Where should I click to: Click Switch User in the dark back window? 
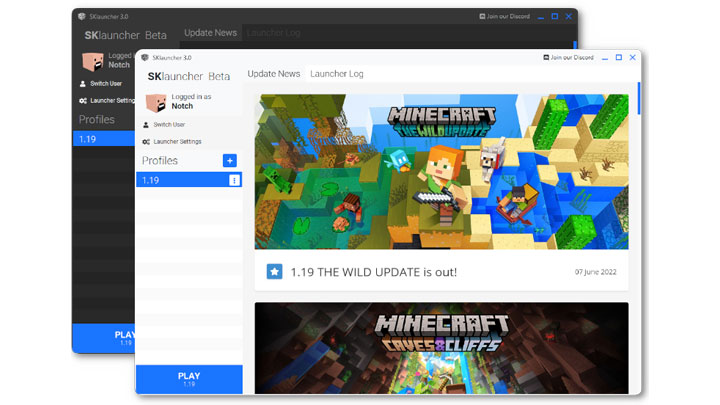coord(101,84)
